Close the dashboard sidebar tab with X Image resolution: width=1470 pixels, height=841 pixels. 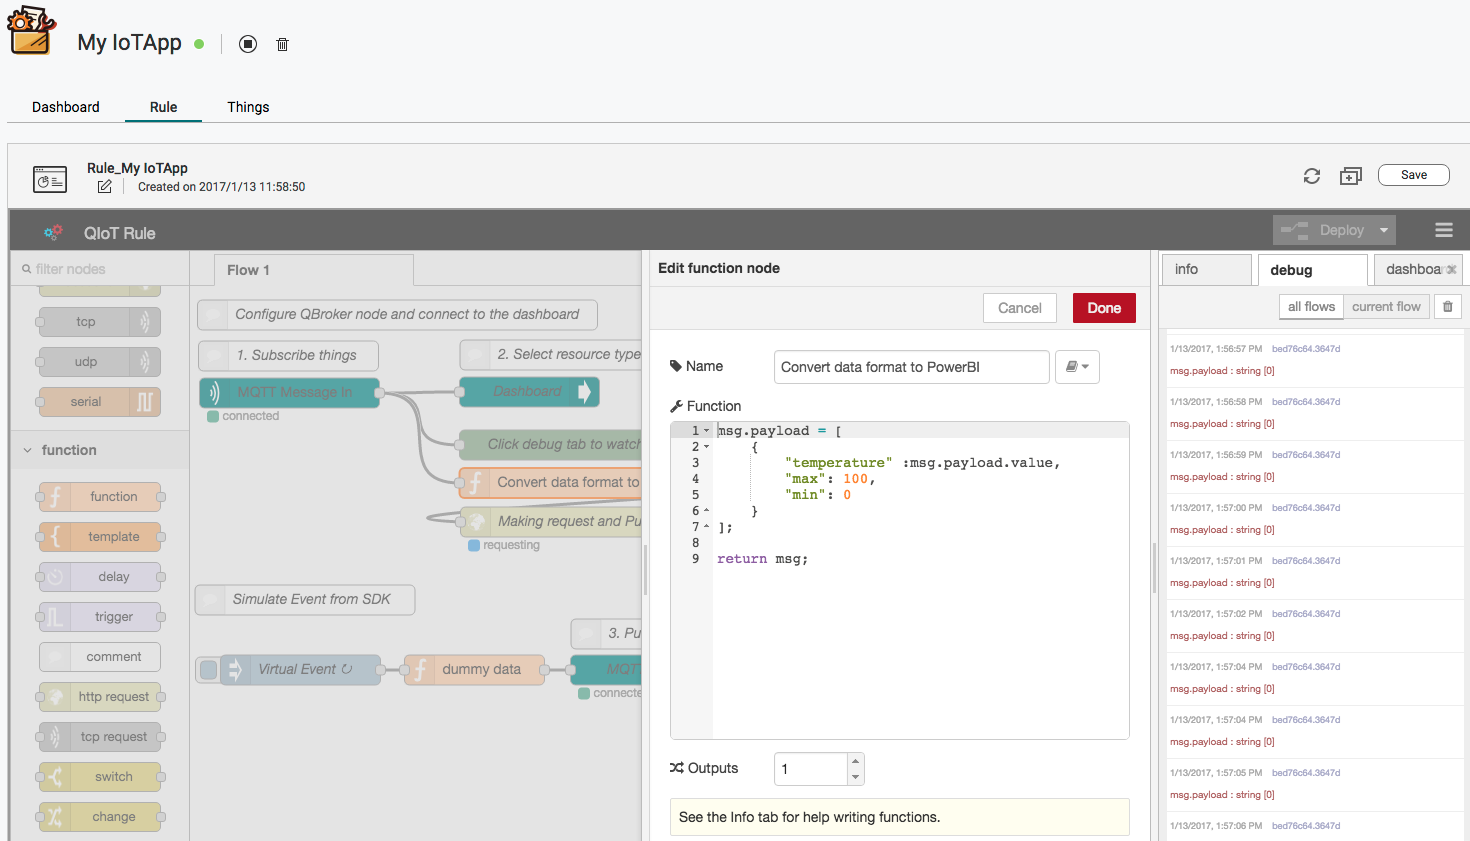(1452, 270)
